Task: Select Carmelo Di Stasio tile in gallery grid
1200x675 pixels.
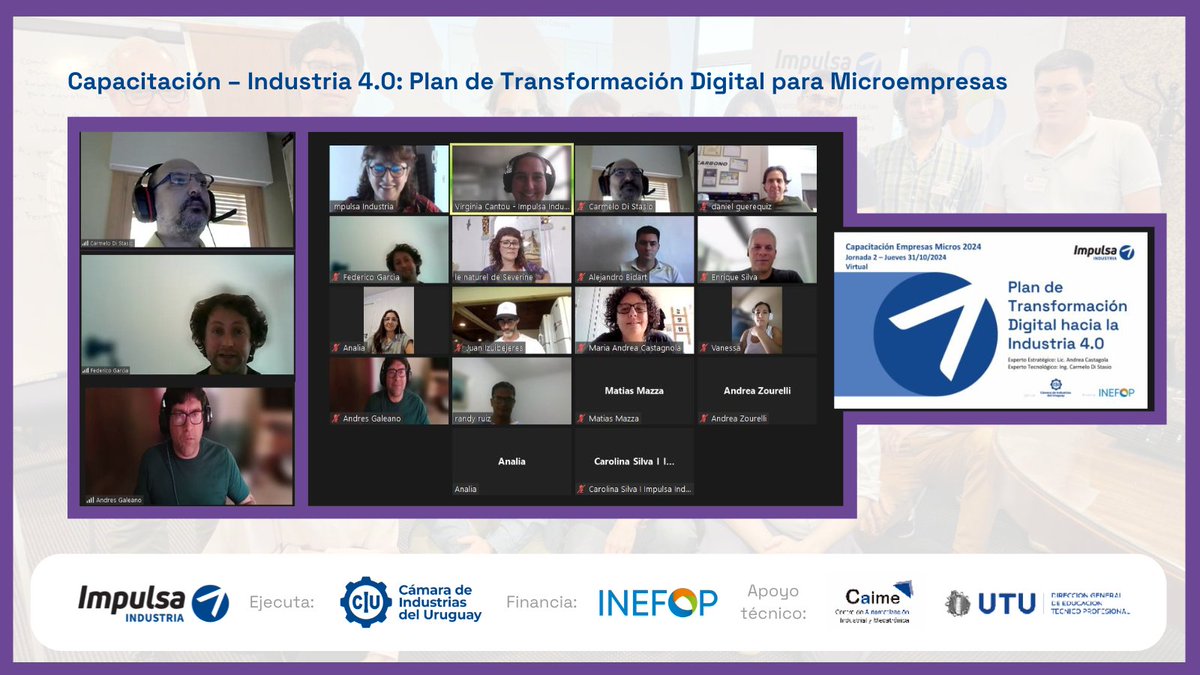Action: [634, 179]
